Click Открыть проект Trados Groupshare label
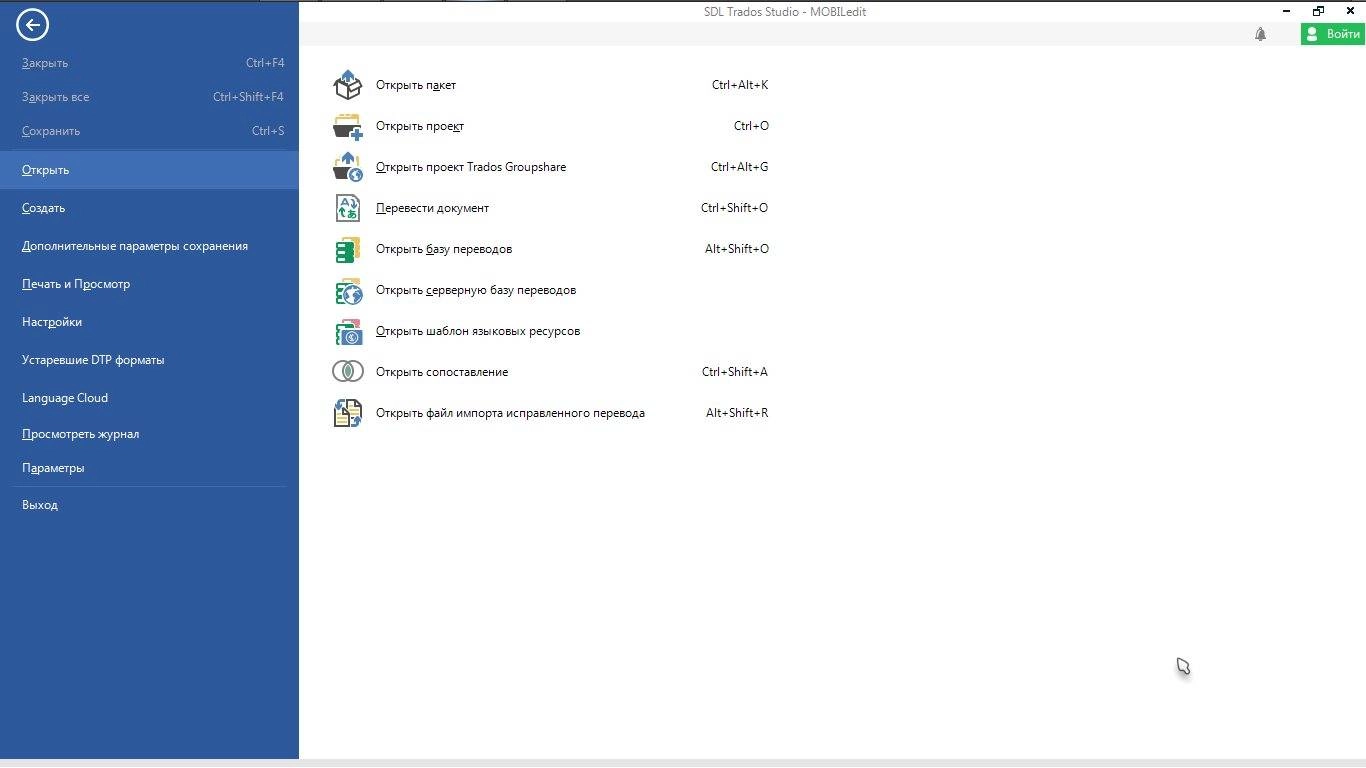 click(471, 167)
